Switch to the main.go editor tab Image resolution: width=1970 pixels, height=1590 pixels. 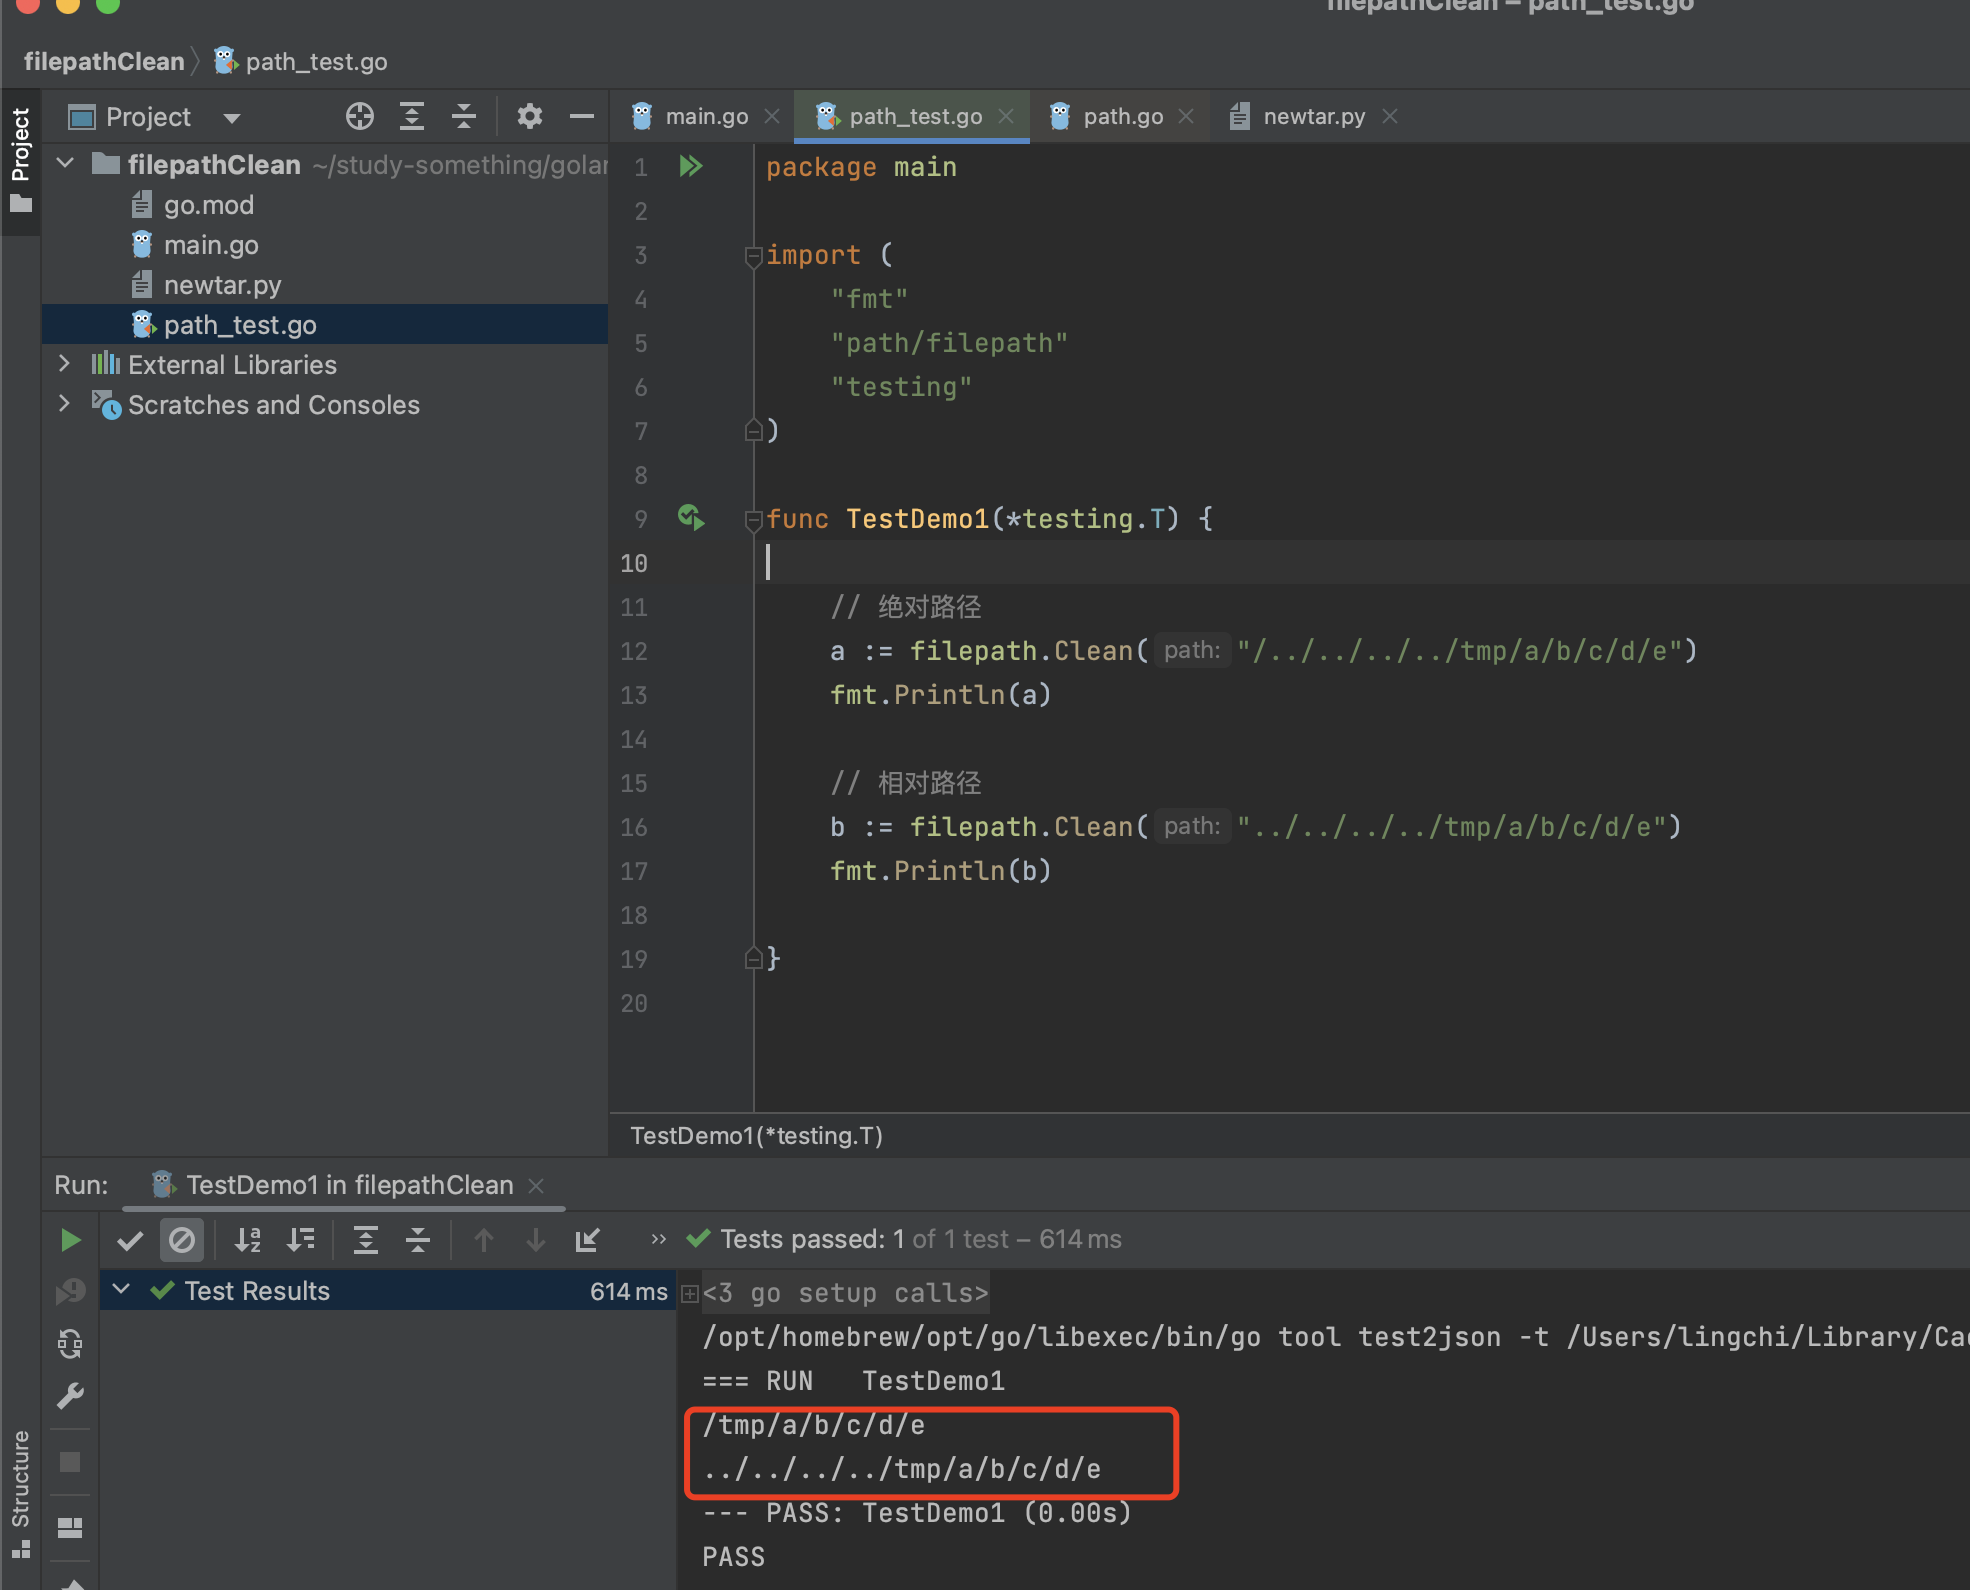(706, 117)
